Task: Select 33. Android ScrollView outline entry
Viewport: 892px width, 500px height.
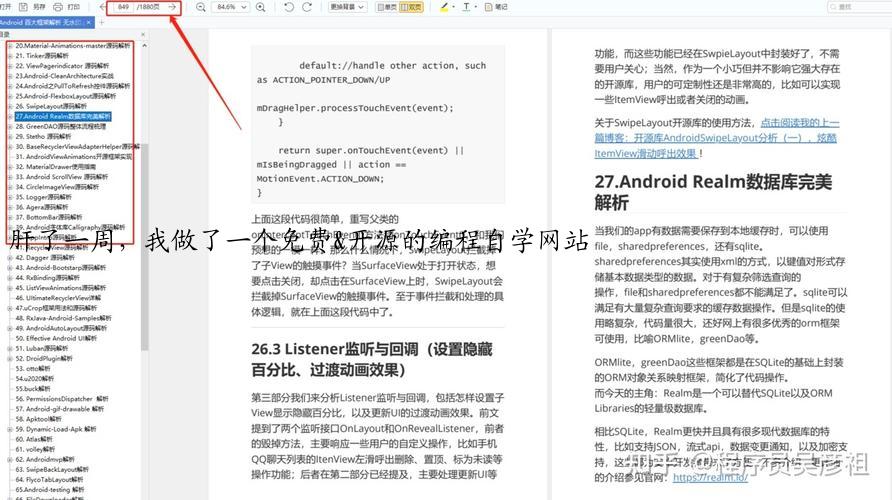Action: pos(61,177)
